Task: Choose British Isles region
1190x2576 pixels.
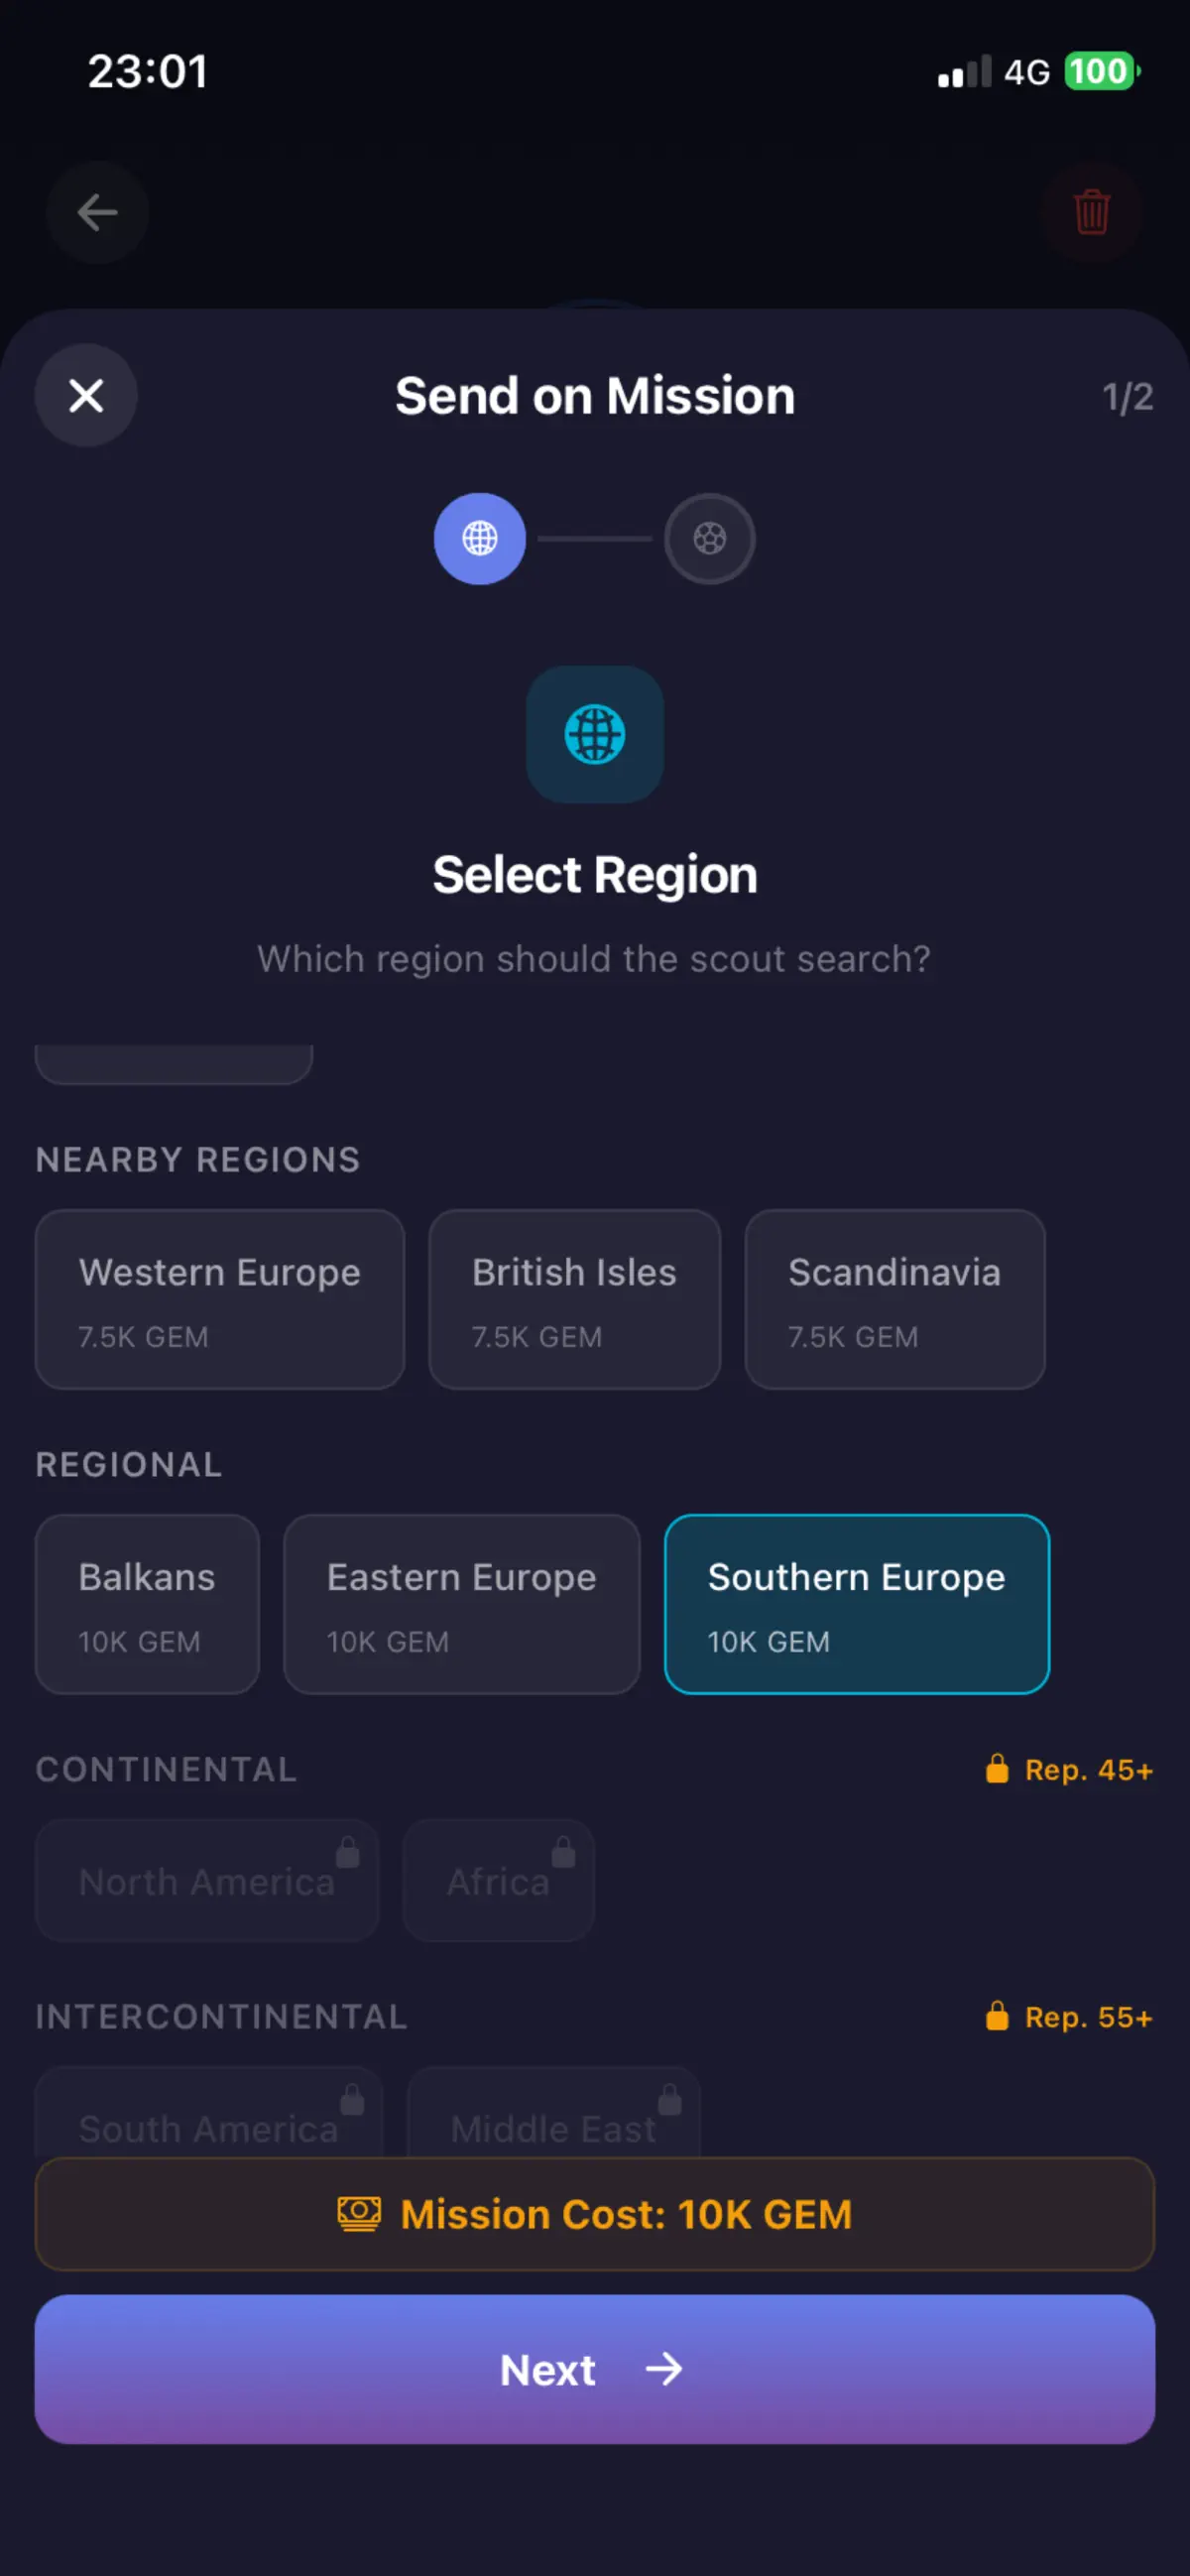Action: click(x=575, y=1299)
